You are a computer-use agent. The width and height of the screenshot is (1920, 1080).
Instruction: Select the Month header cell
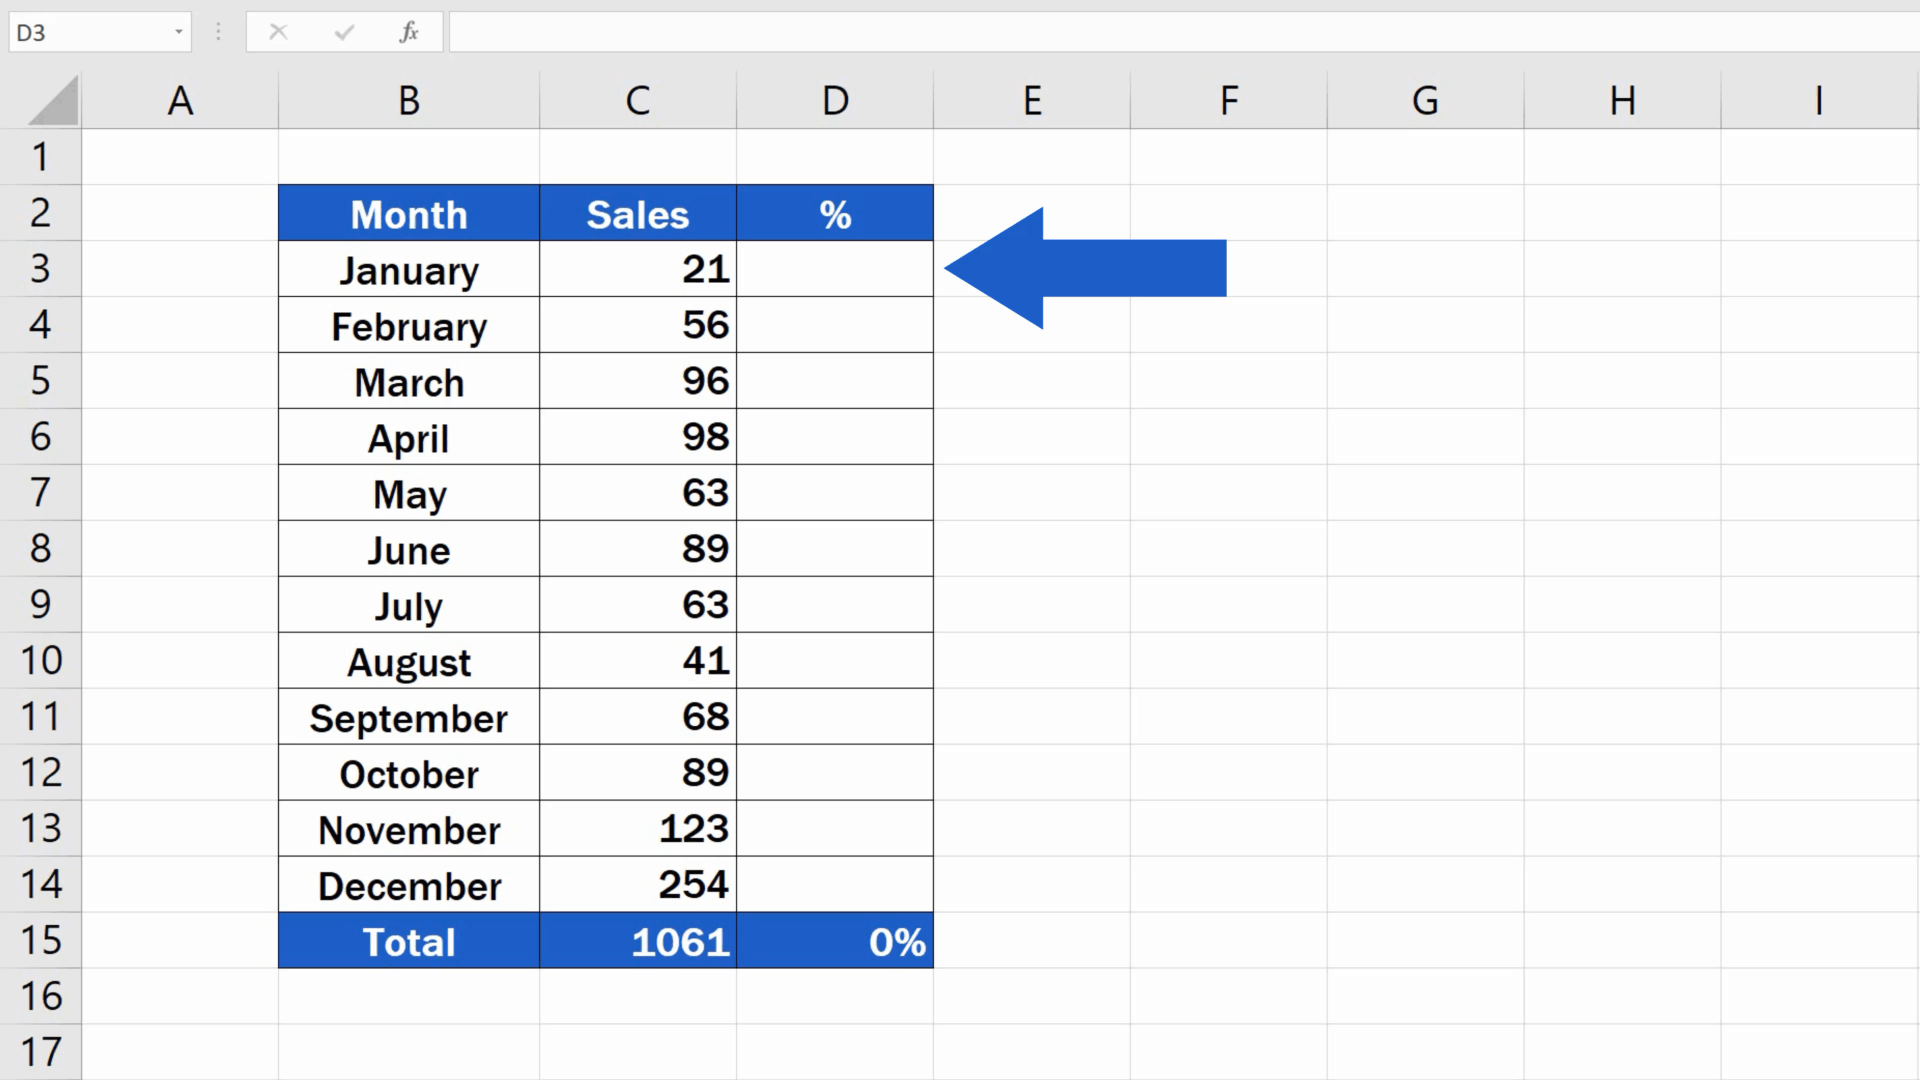408,212
